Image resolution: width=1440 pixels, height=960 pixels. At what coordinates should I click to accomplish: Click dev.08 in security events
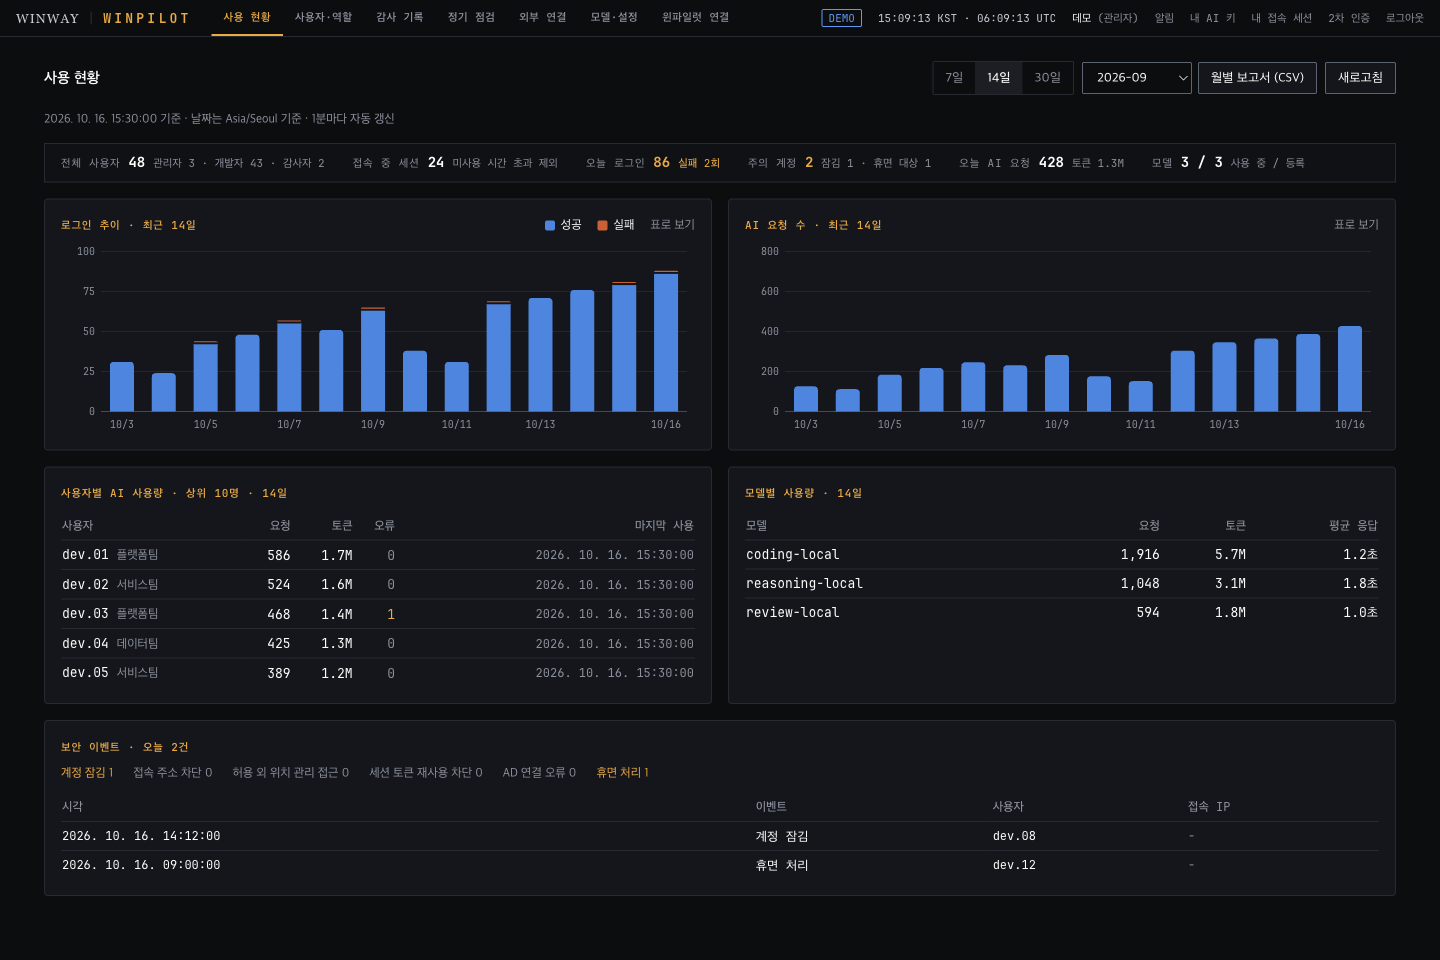(1014, 836)
